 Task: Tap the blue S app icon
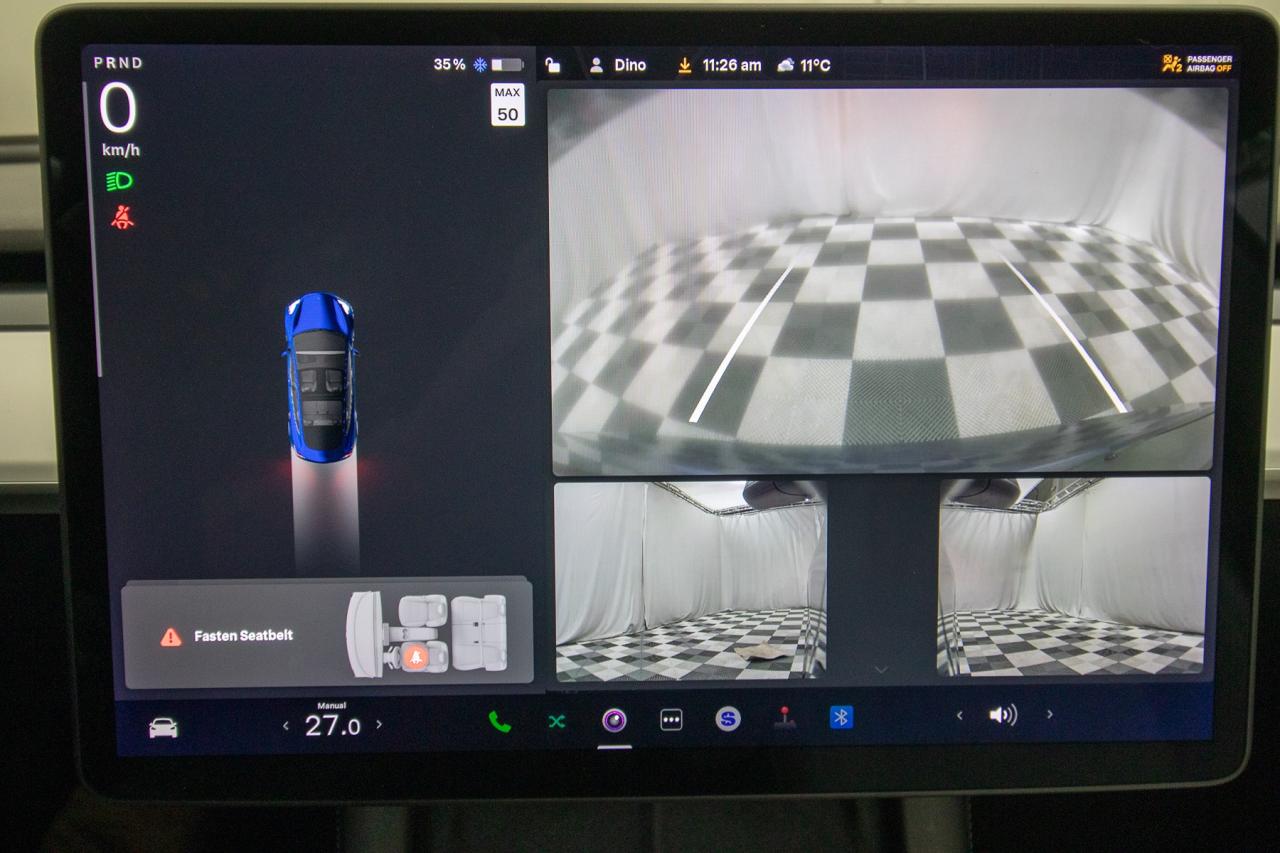[728, 719]
